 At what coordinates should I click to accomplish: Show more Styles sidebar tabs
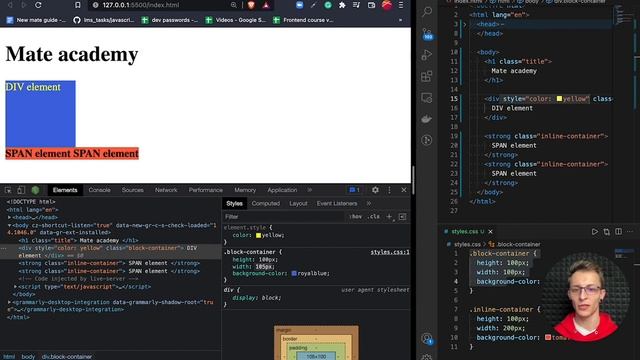pyautogui.click(x=369, y=203)
